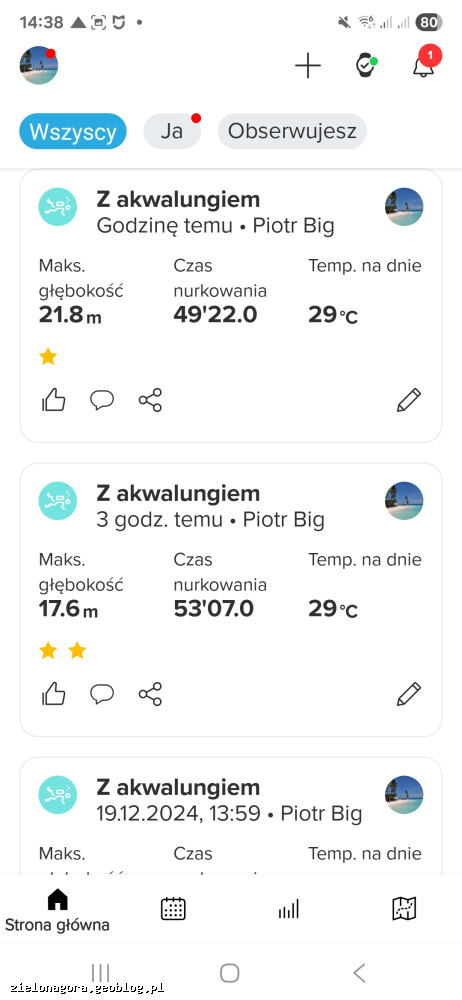The width and height of the screenshot is (462, 1000).
Task: Switch to the Ja filter tab
Action: point(172,131)
